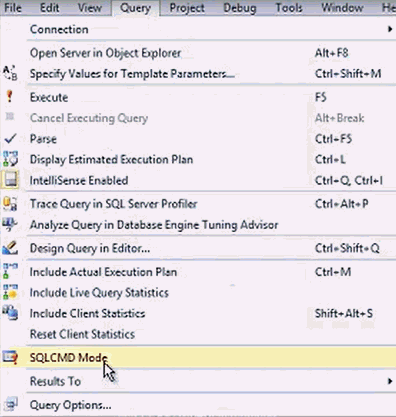This screenshot has height=417, width=396.
Task: Click the SQLCMD Mode icon
Action: point(10,357)
